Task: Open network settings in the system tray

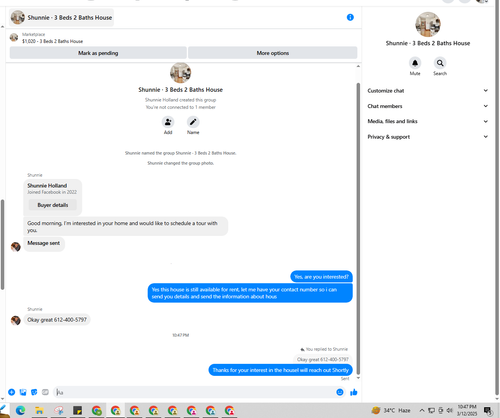Action: click(x=431, y=410)
